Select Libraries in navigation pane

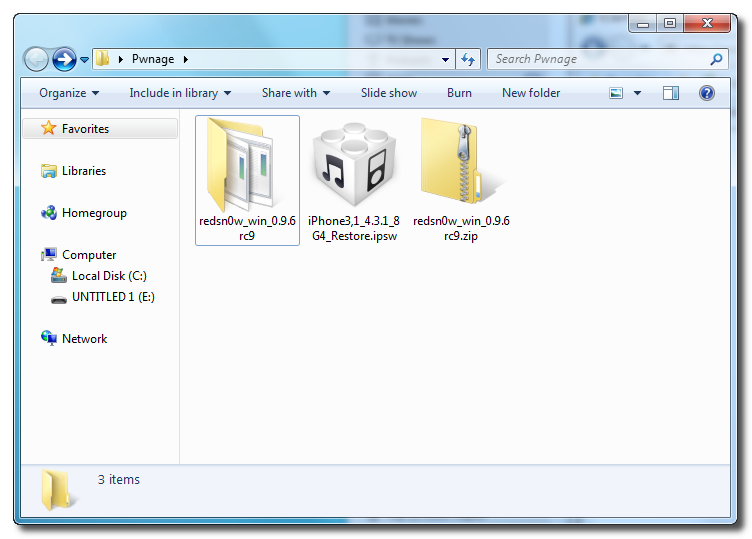(84, 171)
